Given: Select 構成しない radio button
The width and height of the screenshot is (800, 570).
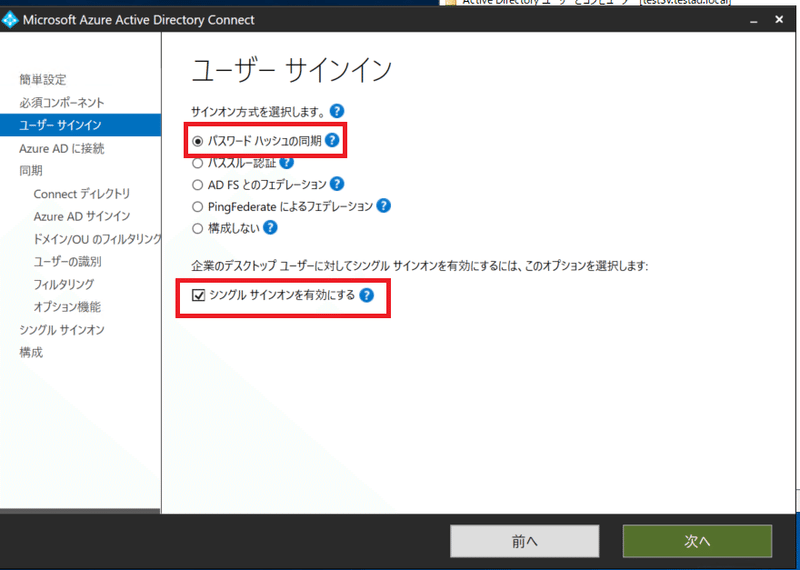Looking at the screenshot, I should coord(197,229).
